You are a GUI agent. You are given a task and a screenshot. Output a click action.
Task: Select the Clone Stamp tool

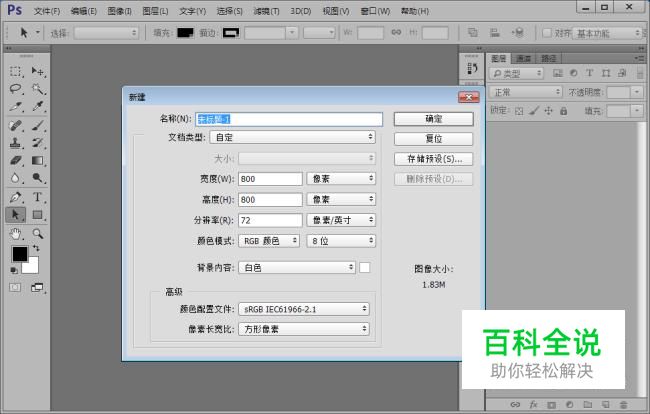(15, 143)
